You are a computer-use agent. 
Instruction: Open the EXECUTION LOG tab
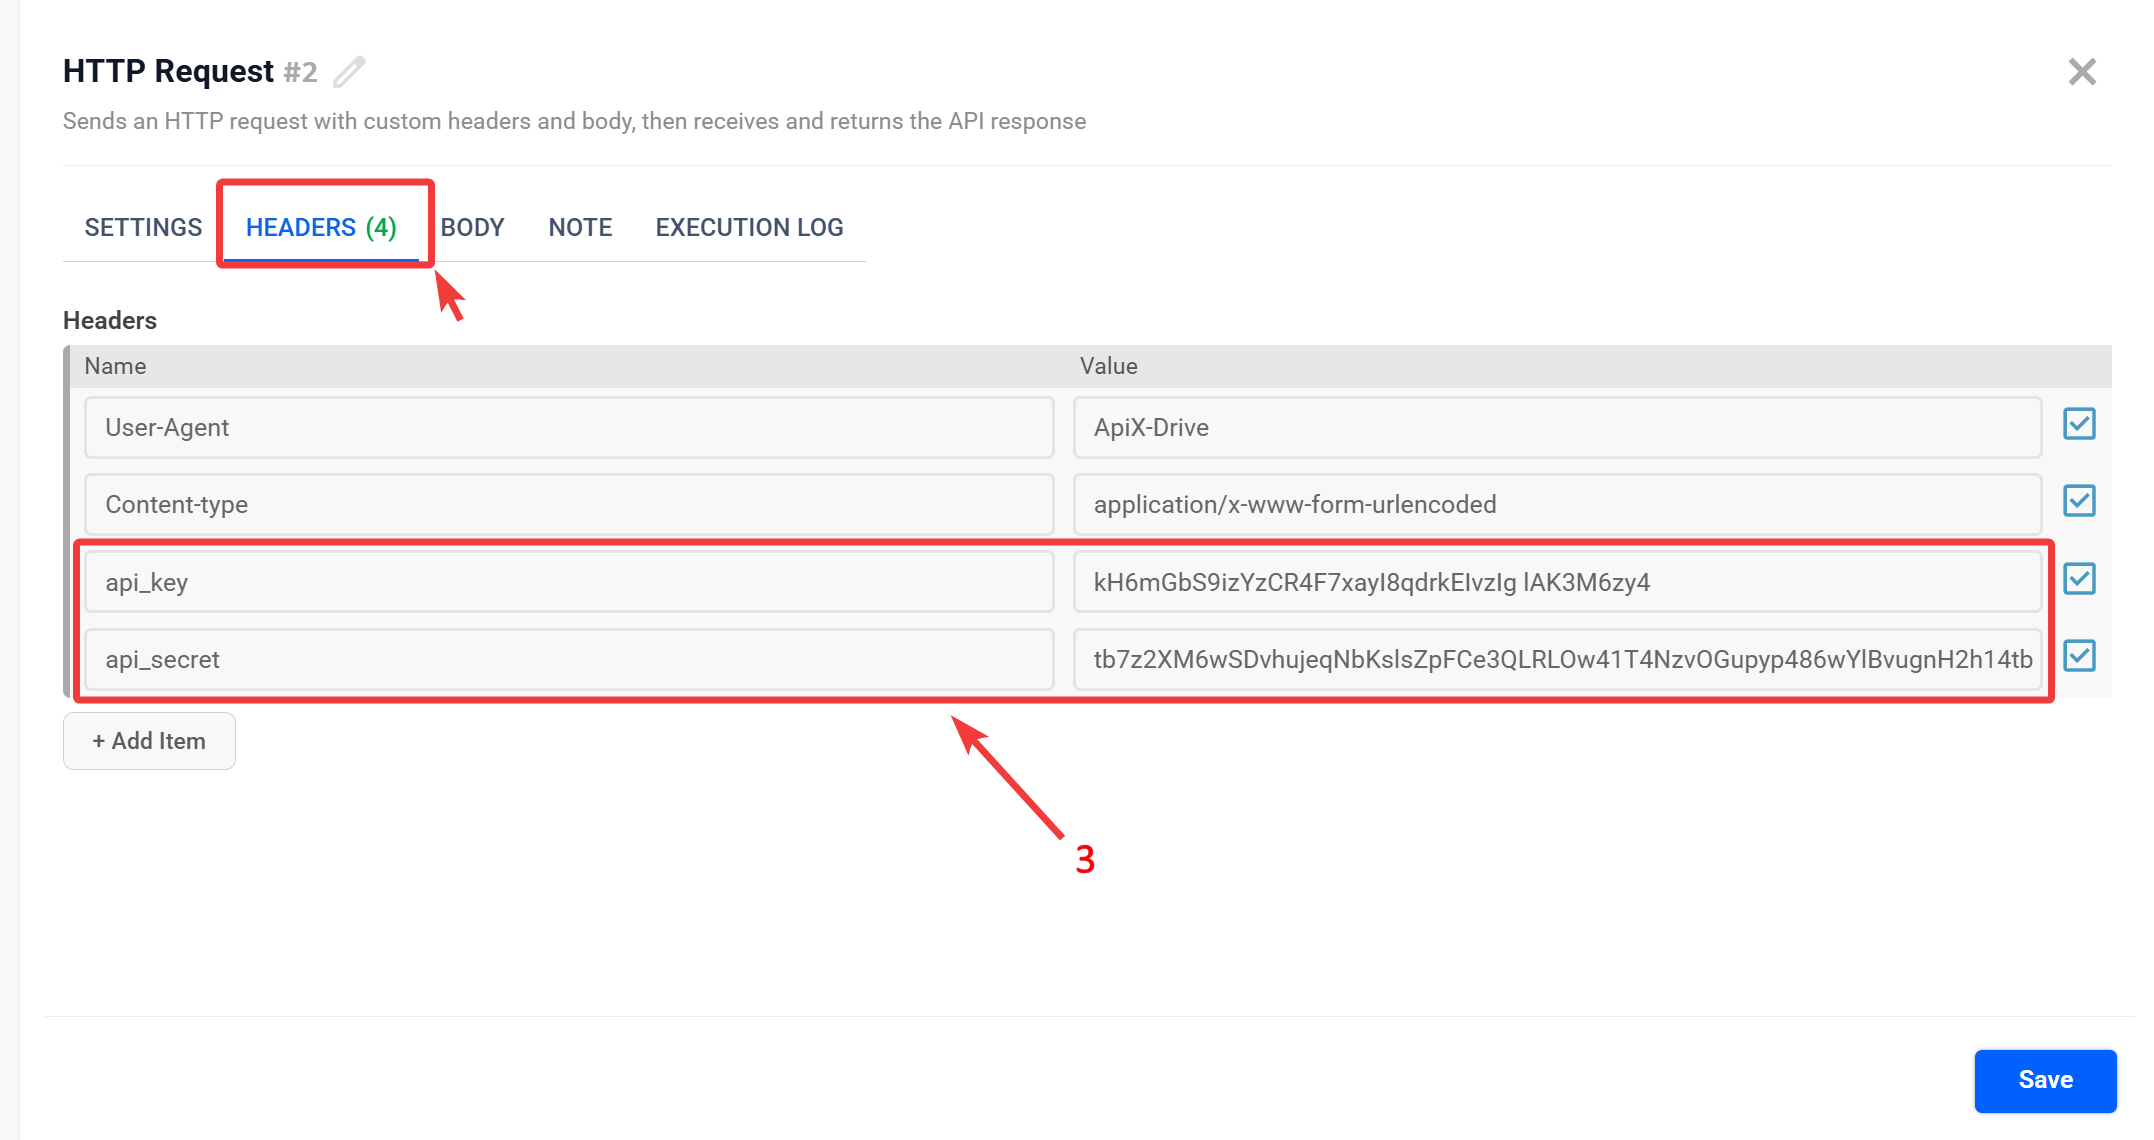[749, 227]
